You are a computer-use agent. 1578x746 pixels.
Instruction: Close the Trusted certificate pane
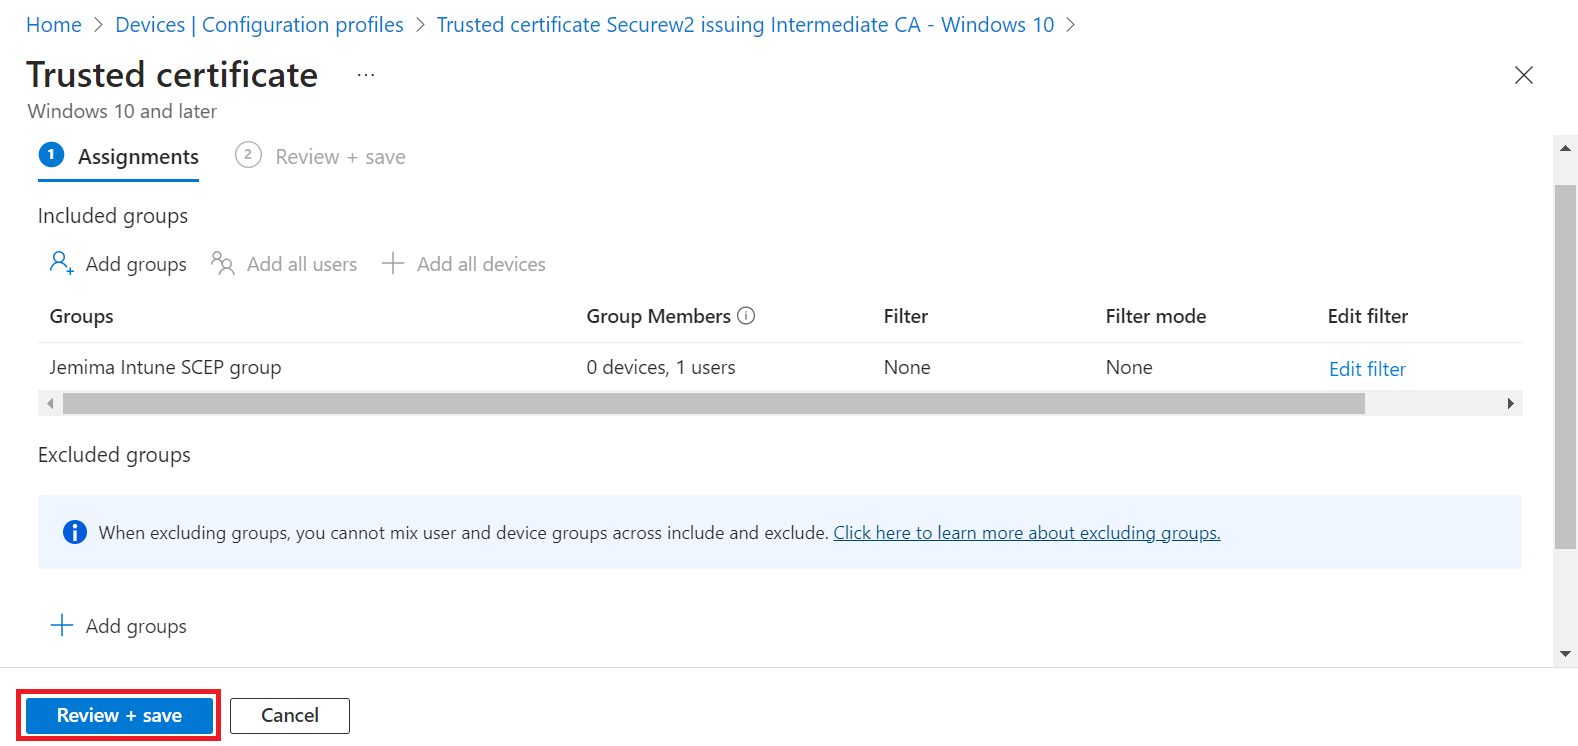point(1523,75)
